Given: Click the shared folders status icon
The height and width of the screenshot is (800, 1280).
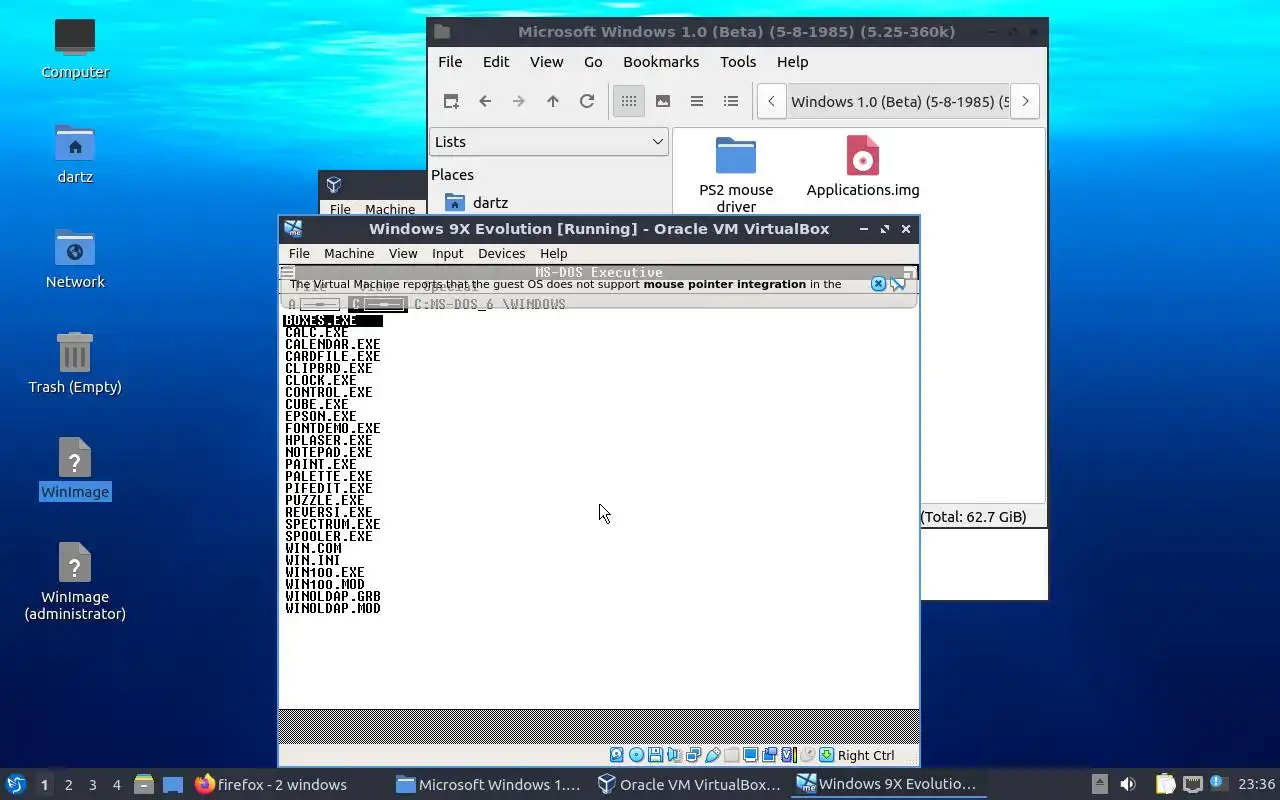Looking at the screenshot, I should coord(731,755).
